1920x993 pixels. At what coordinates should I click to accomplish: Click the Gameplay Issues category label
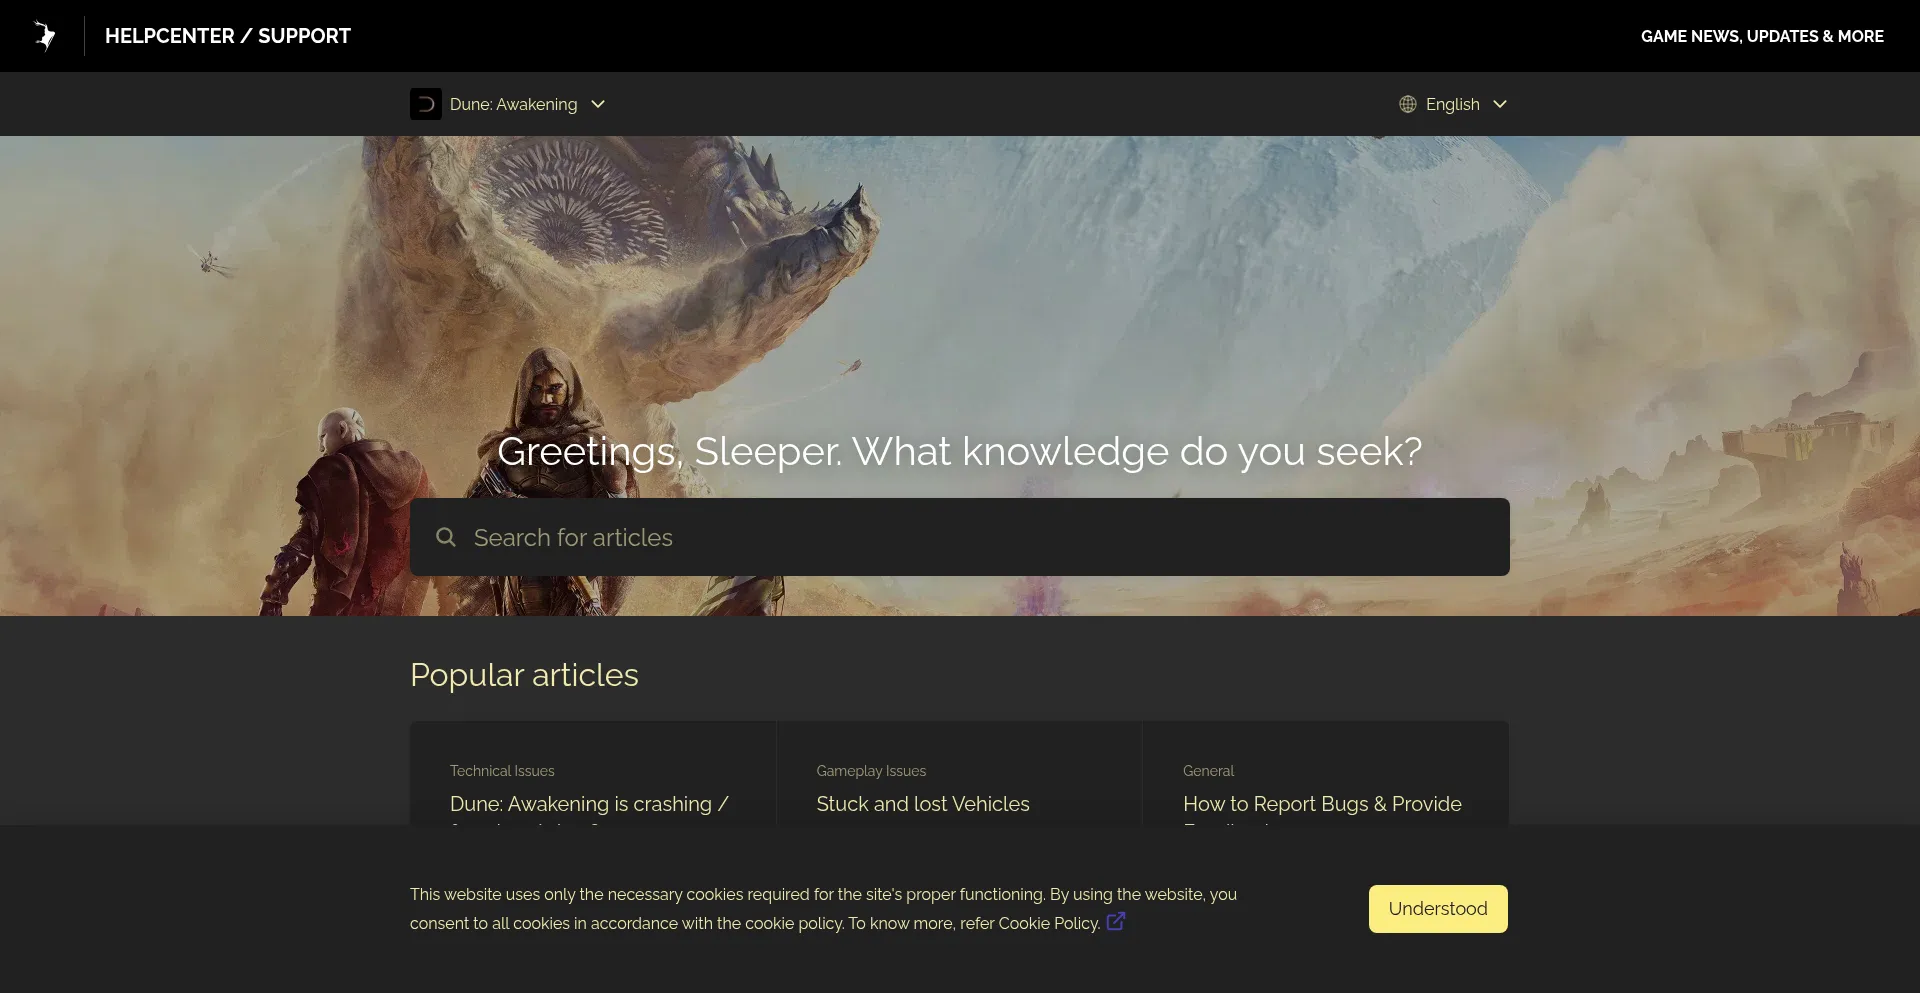click(x=871, y=771)
